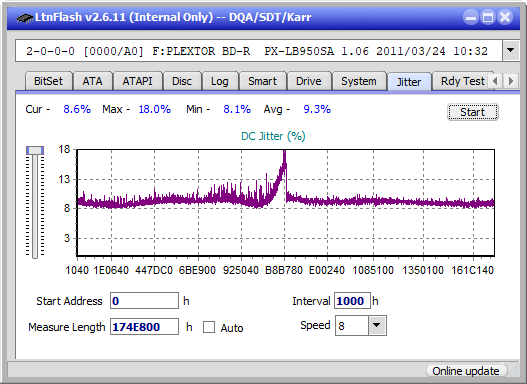527x384 pixels.
Task: Click the LtnFlash chip icon in title bar
Action: pos(24,17)
